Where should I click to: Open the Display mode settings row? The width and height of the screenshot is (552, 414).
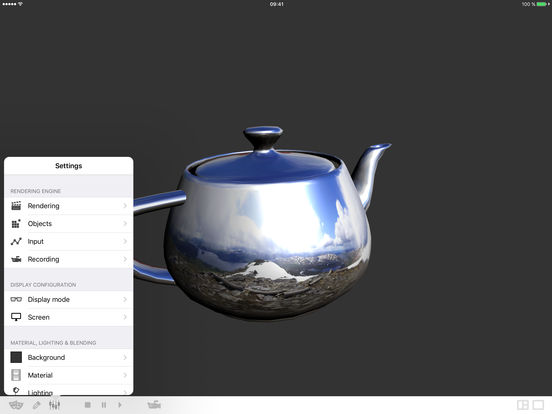(x=69, y=300)
